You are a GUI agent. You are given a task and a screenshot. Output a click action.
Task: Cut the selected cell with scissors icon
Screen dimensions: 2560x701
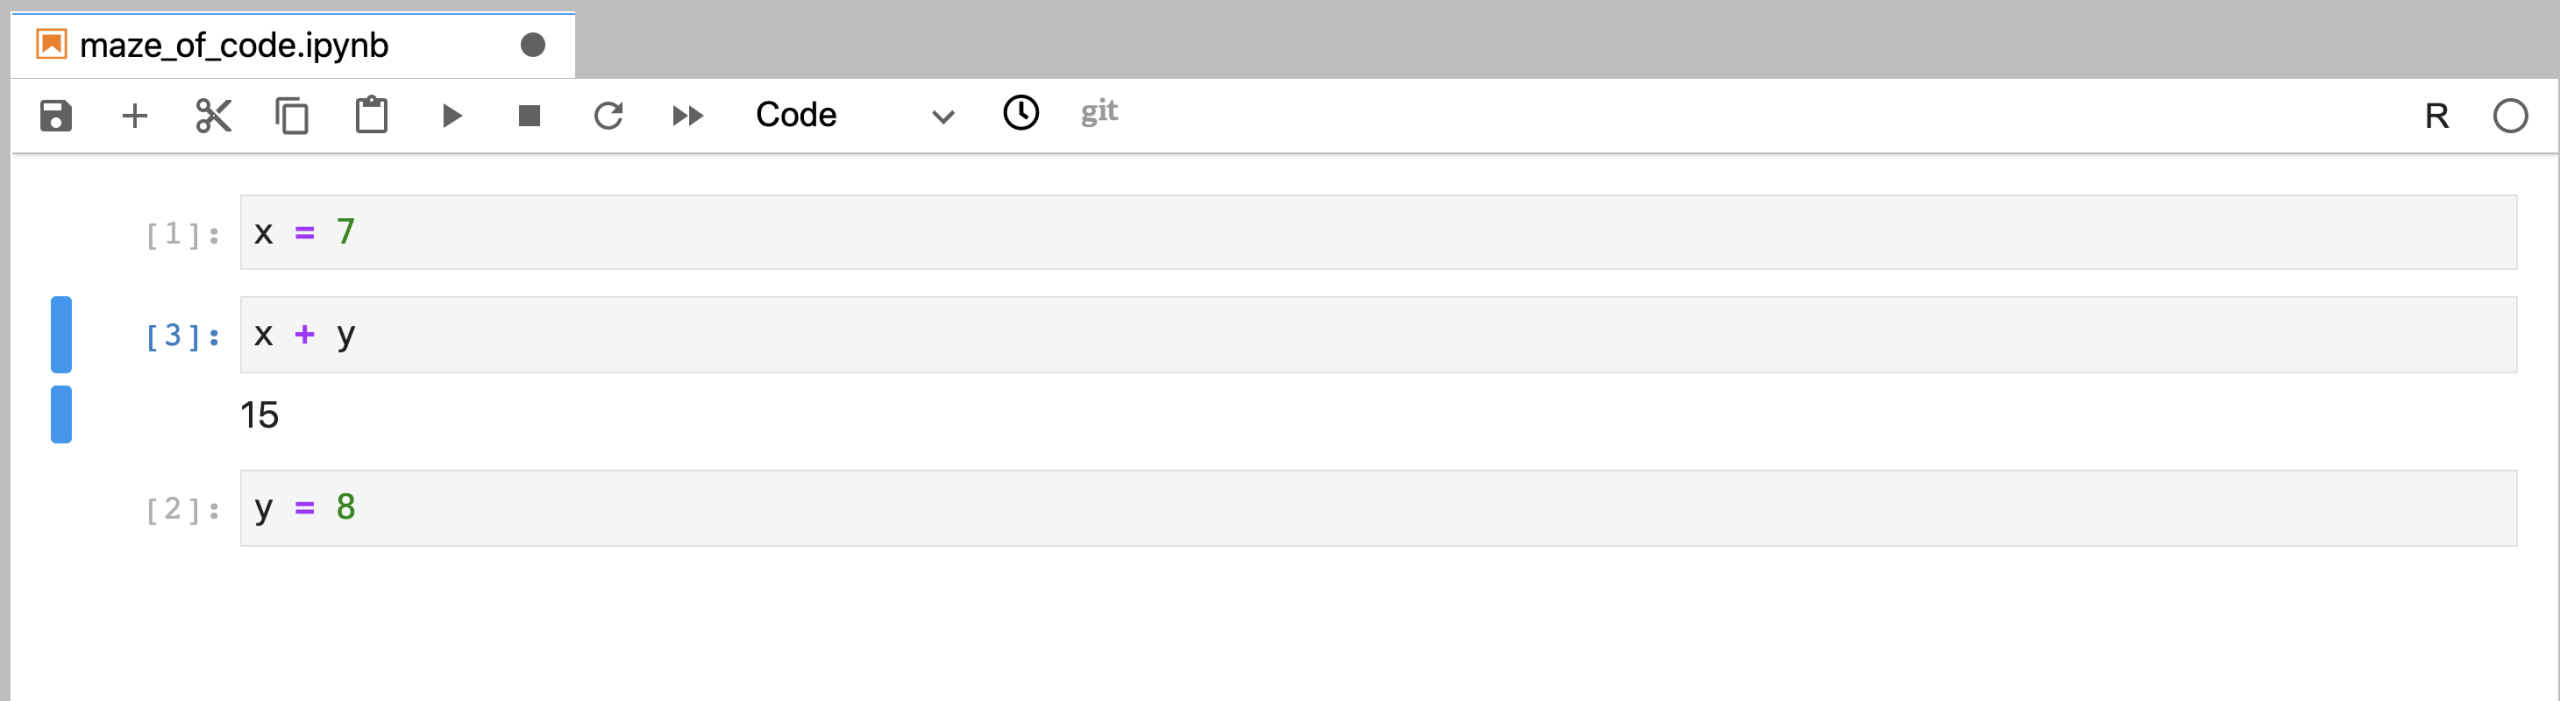tap(213, 116)
